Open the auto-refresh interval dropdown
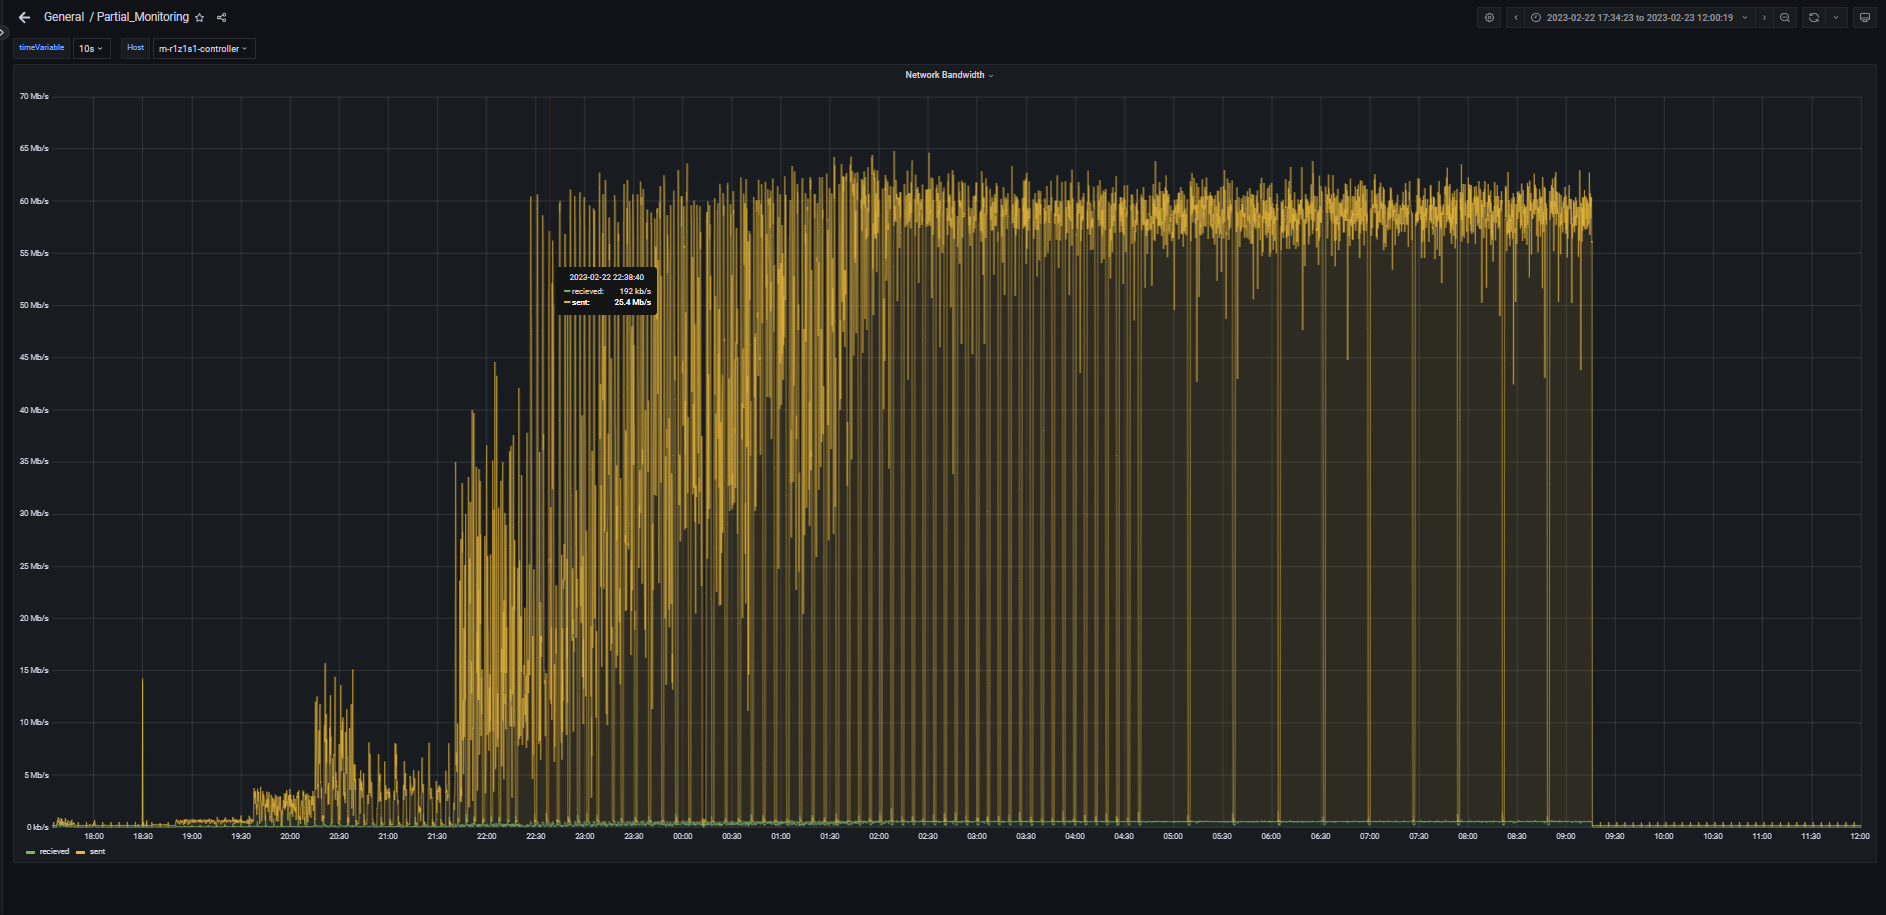The height and width of the screenshot is (915, 1886). click(x=1836, y=18)
